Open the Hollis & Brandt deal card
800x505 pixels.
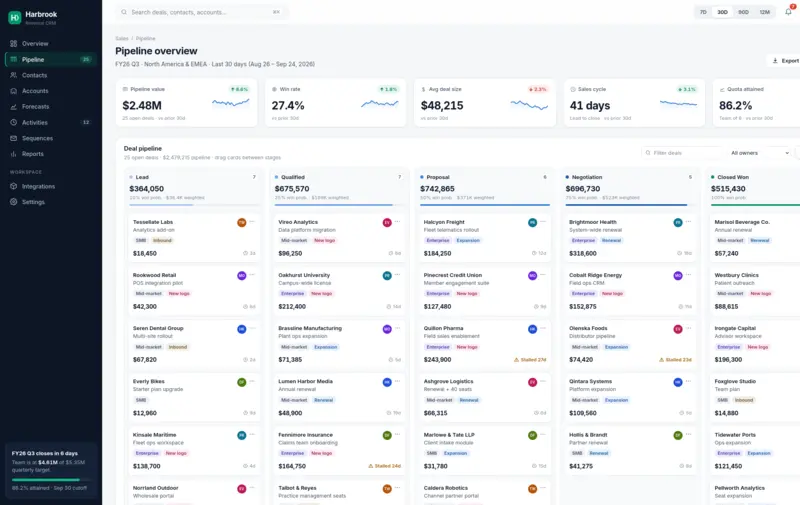click(630, 450)
